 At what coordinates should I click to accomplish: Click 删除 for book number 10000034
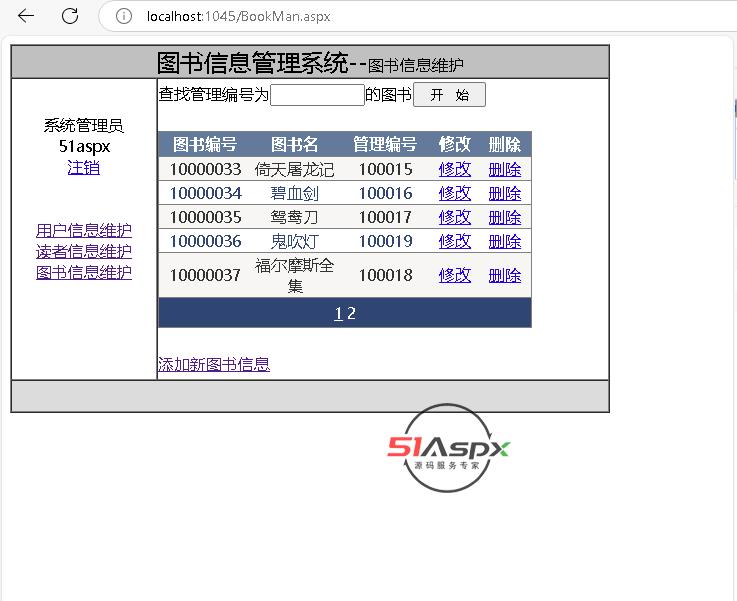(504, 193)
